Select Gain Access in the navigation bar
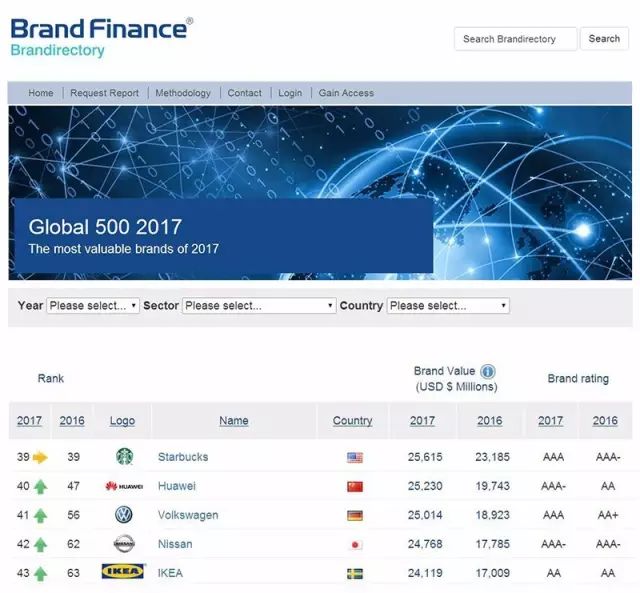Screen dimensions: 640x593 346,93
